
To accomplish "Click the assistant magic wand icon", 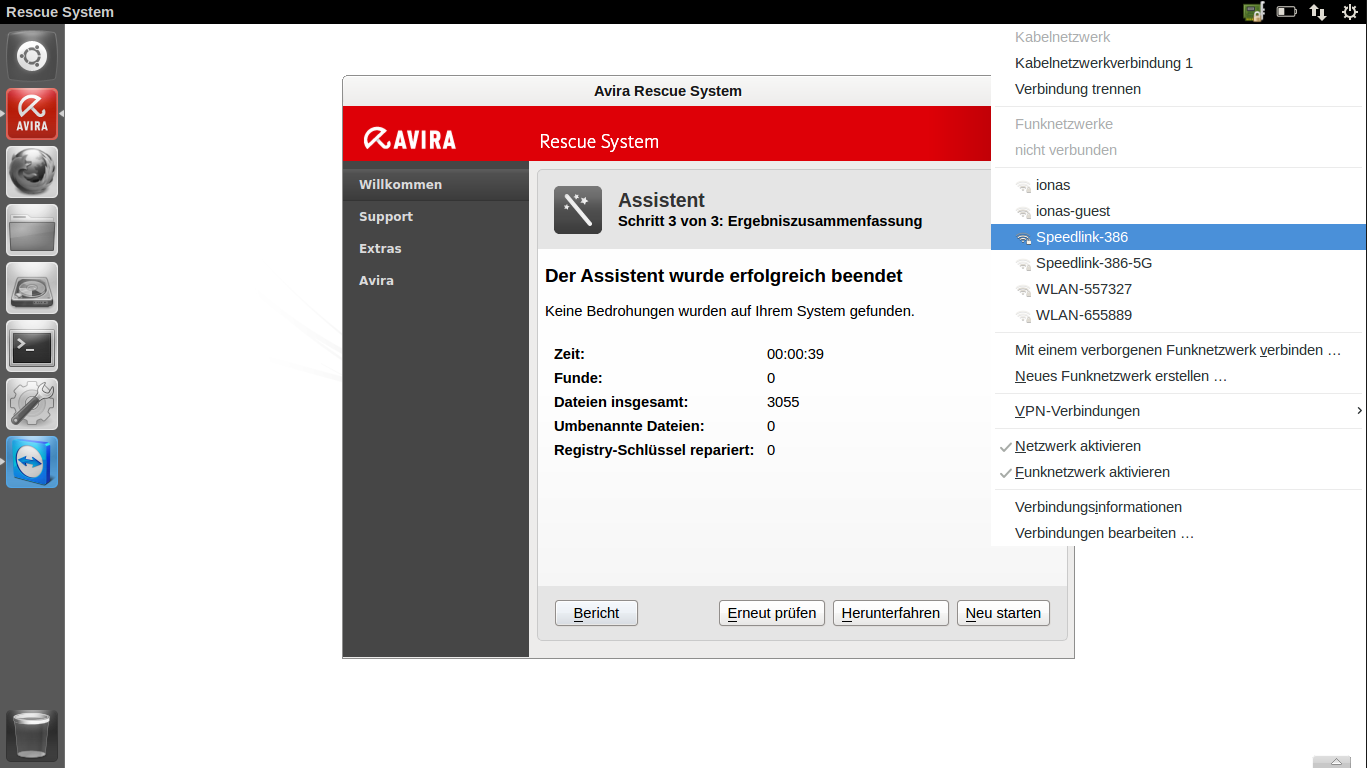I will coord(578,210).
